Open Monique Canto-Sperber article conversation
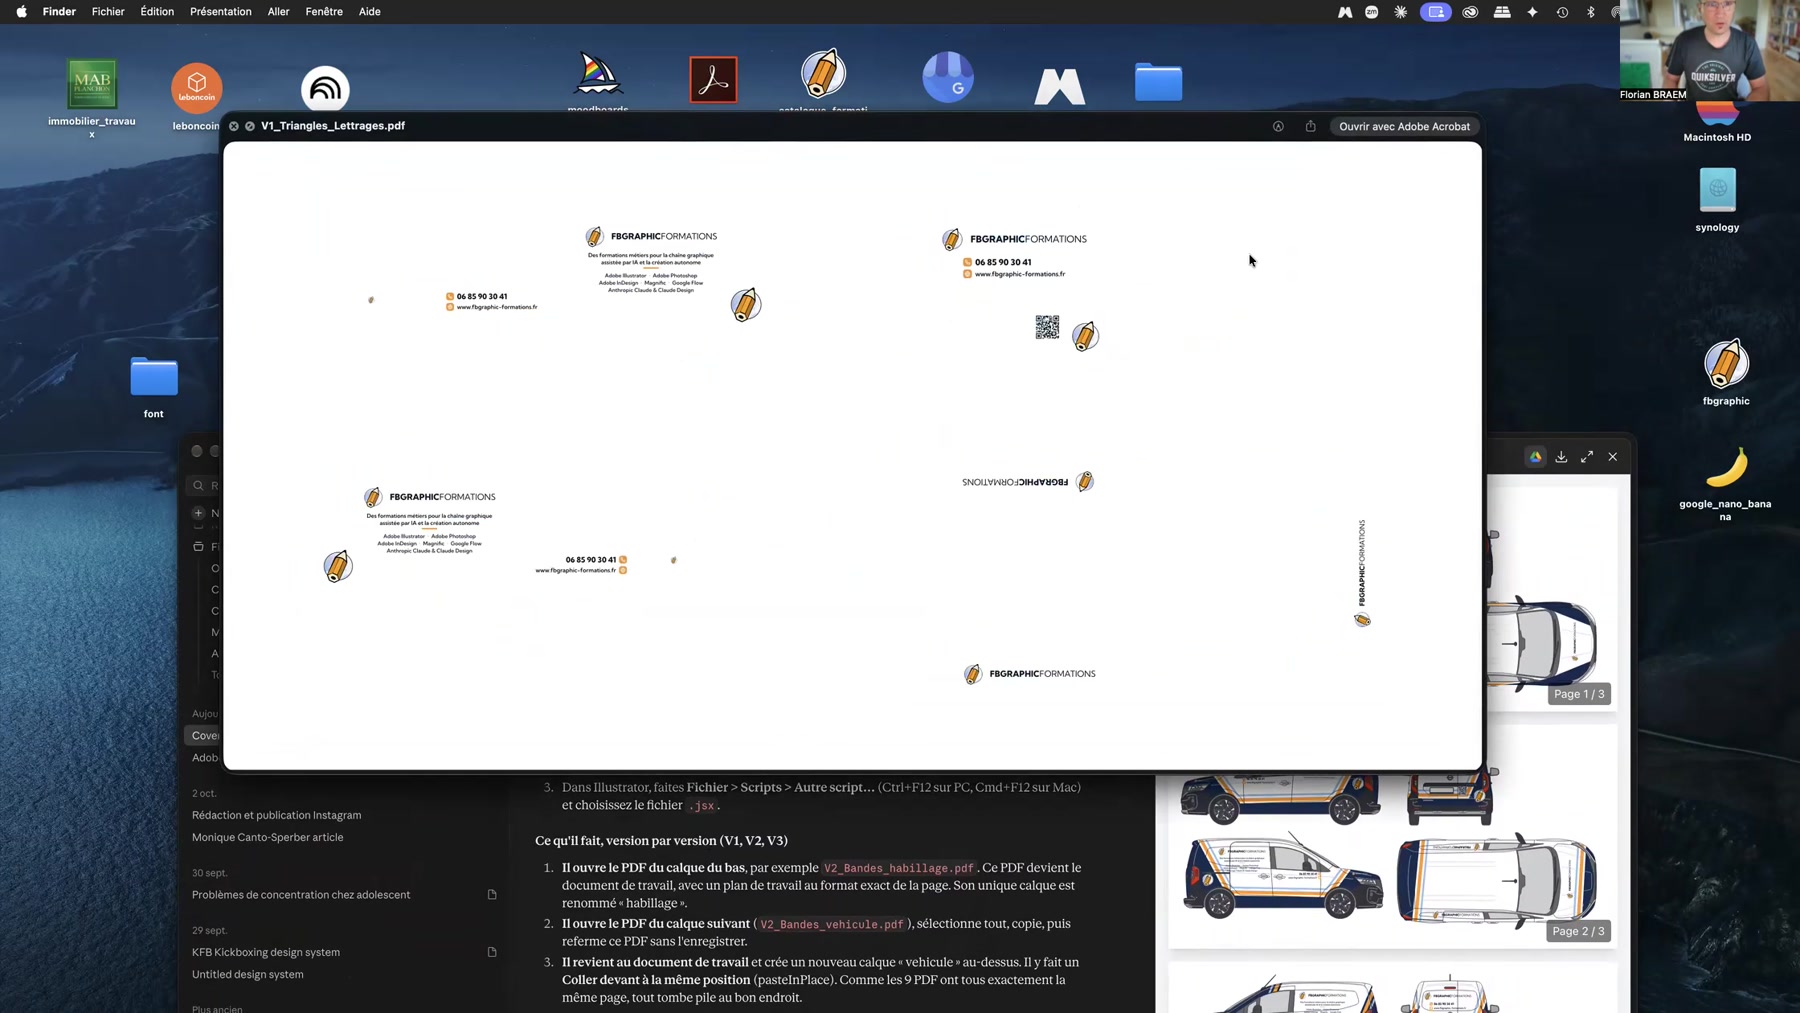Viewport: 1800px width, 1013px height. pyautogui.click(x=267, y=837)
